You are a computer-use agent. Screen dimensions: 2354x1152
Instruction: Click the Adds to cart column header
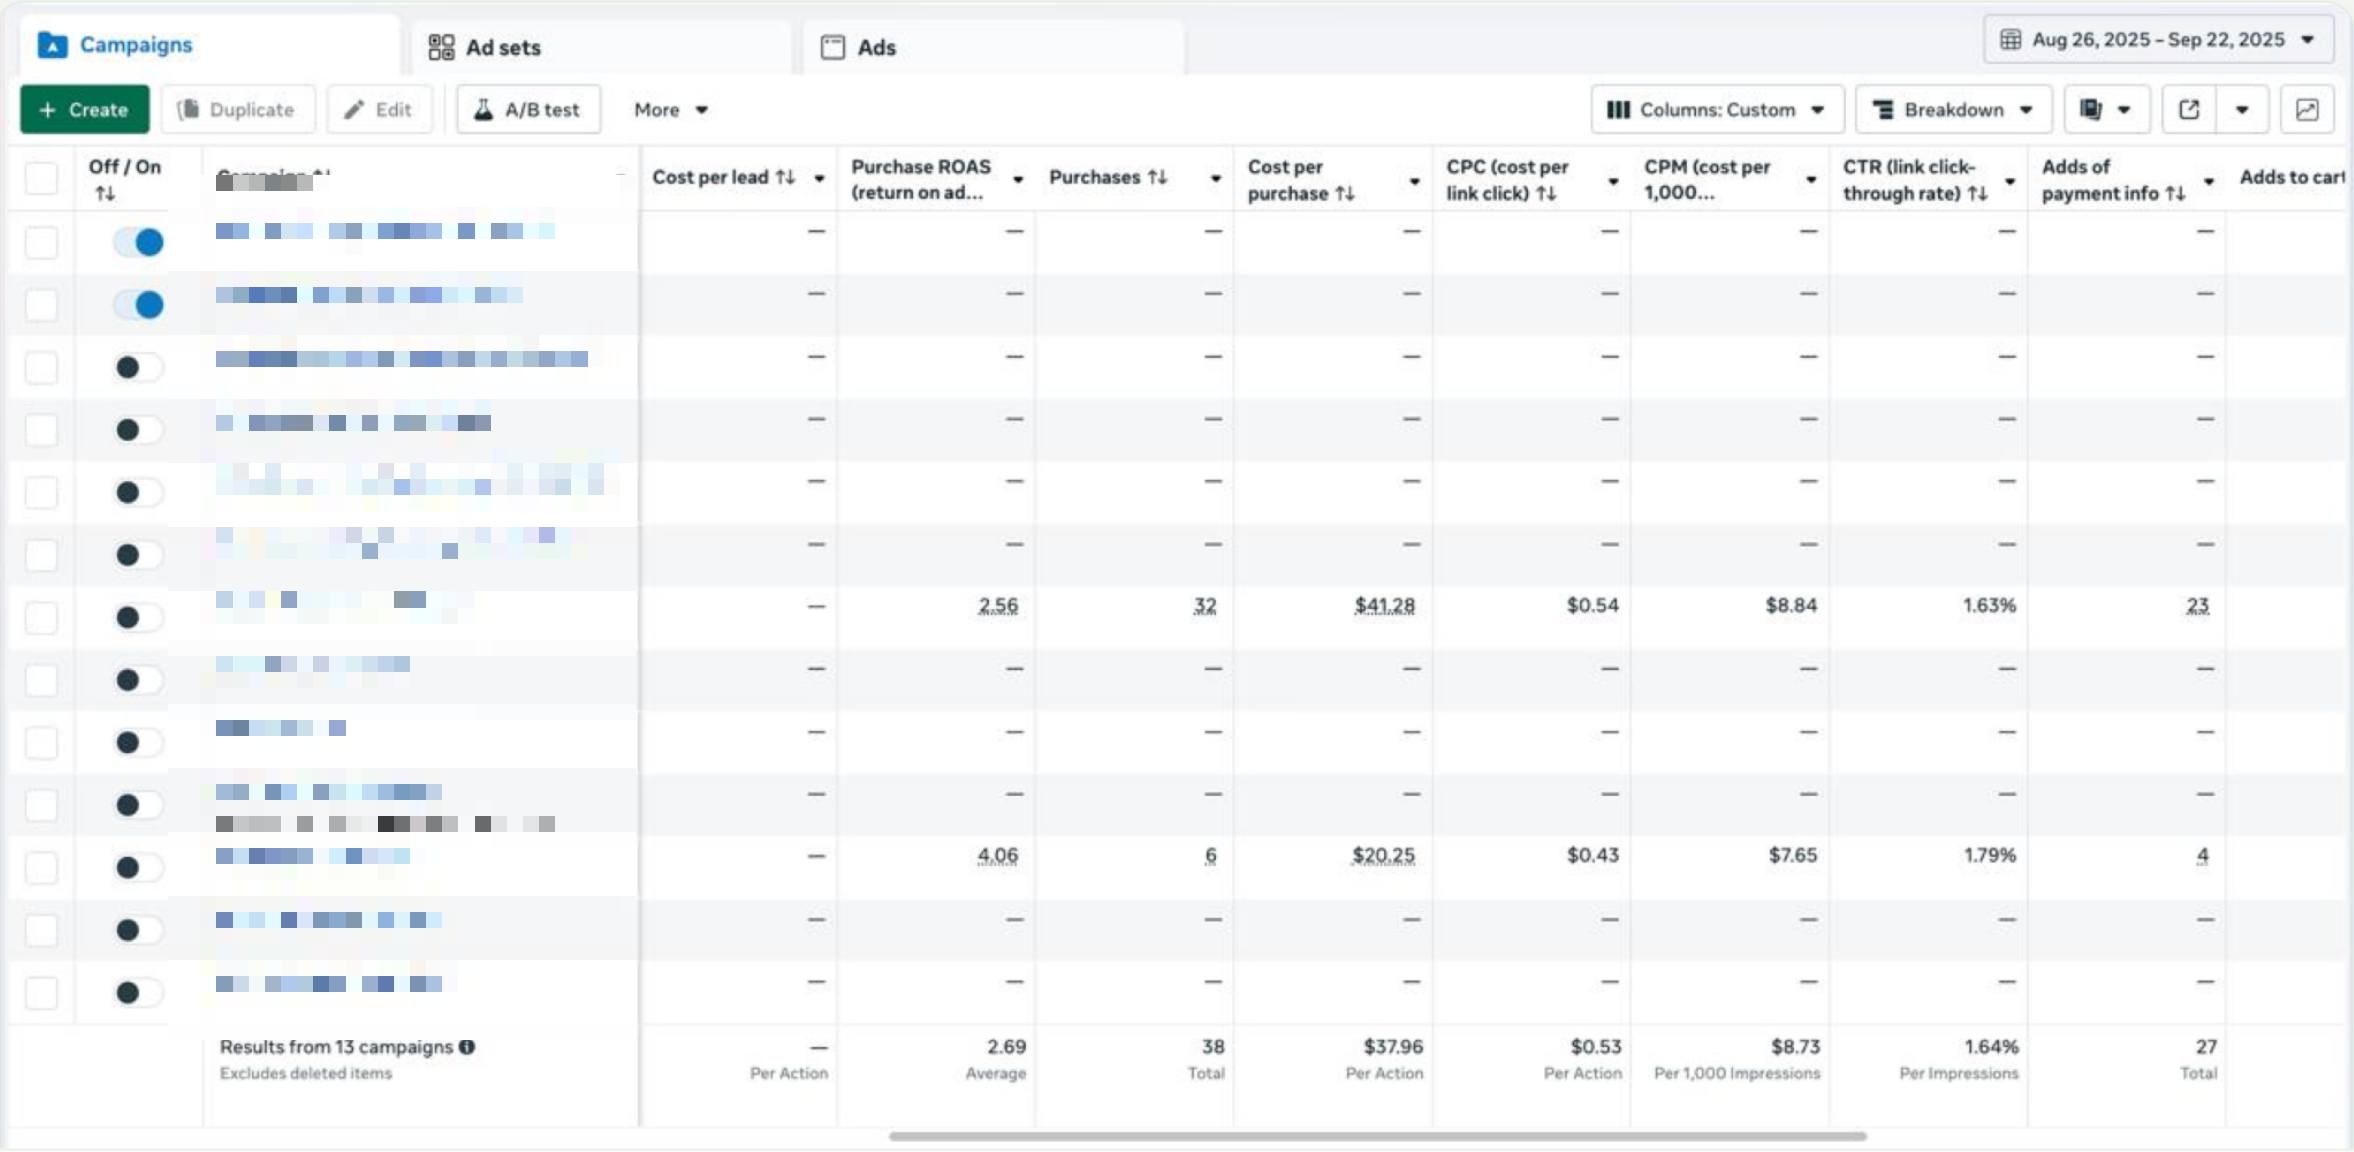tap(2291, 177)
